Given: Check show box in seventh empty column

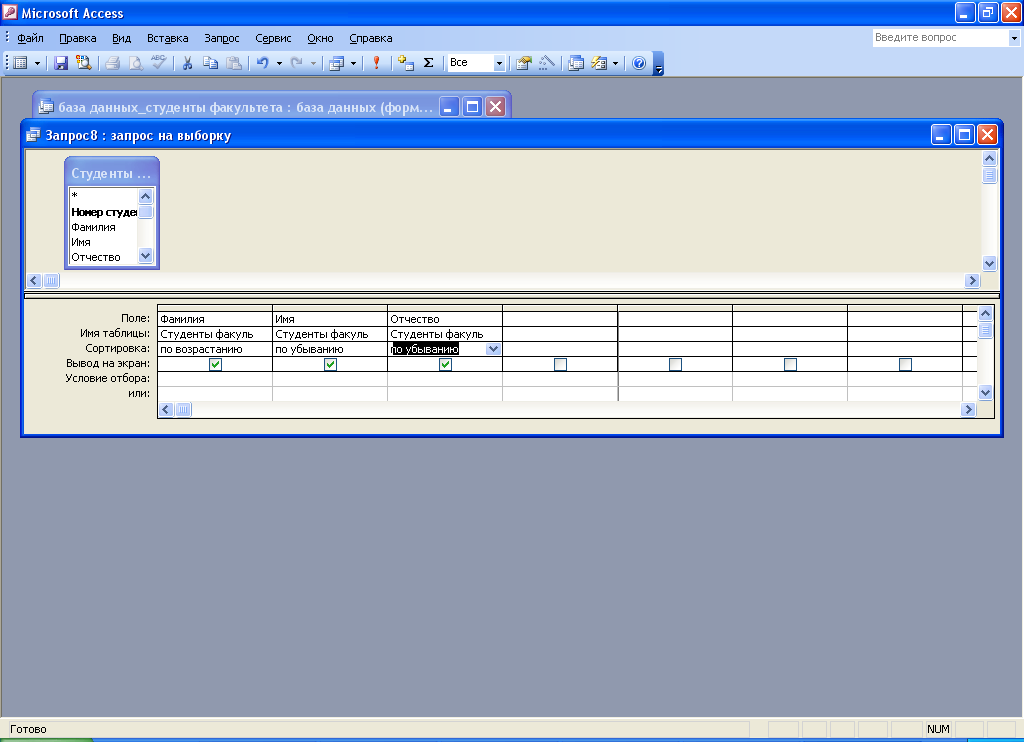Looking at the screenshot, I should pyautogui.click(x=905, y=364).
